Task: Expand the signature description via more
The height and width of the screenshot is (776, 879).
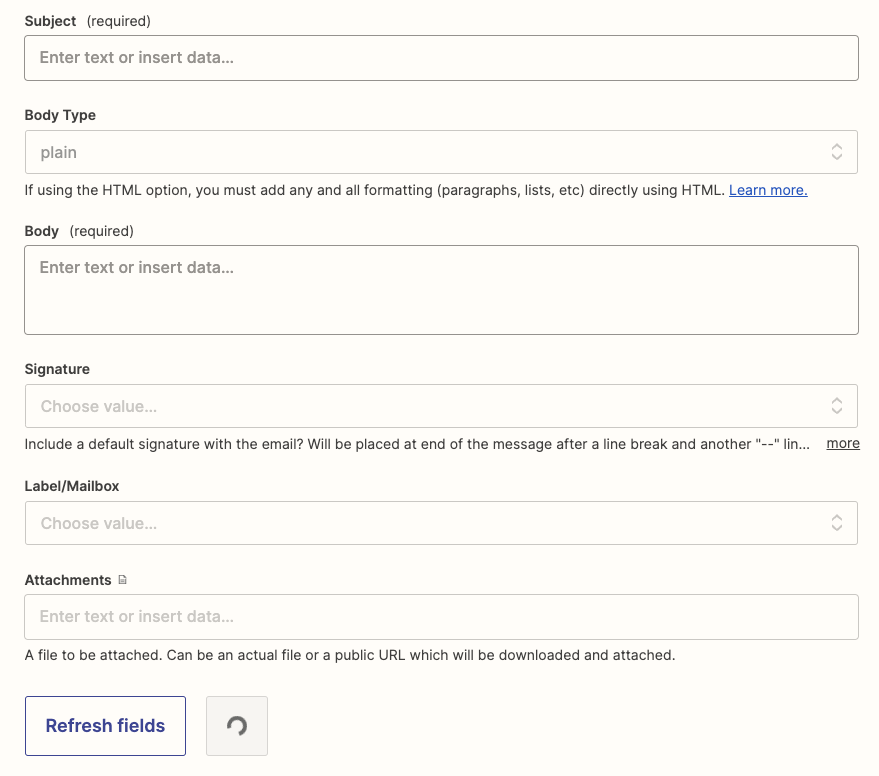Action: click(843, 444)
